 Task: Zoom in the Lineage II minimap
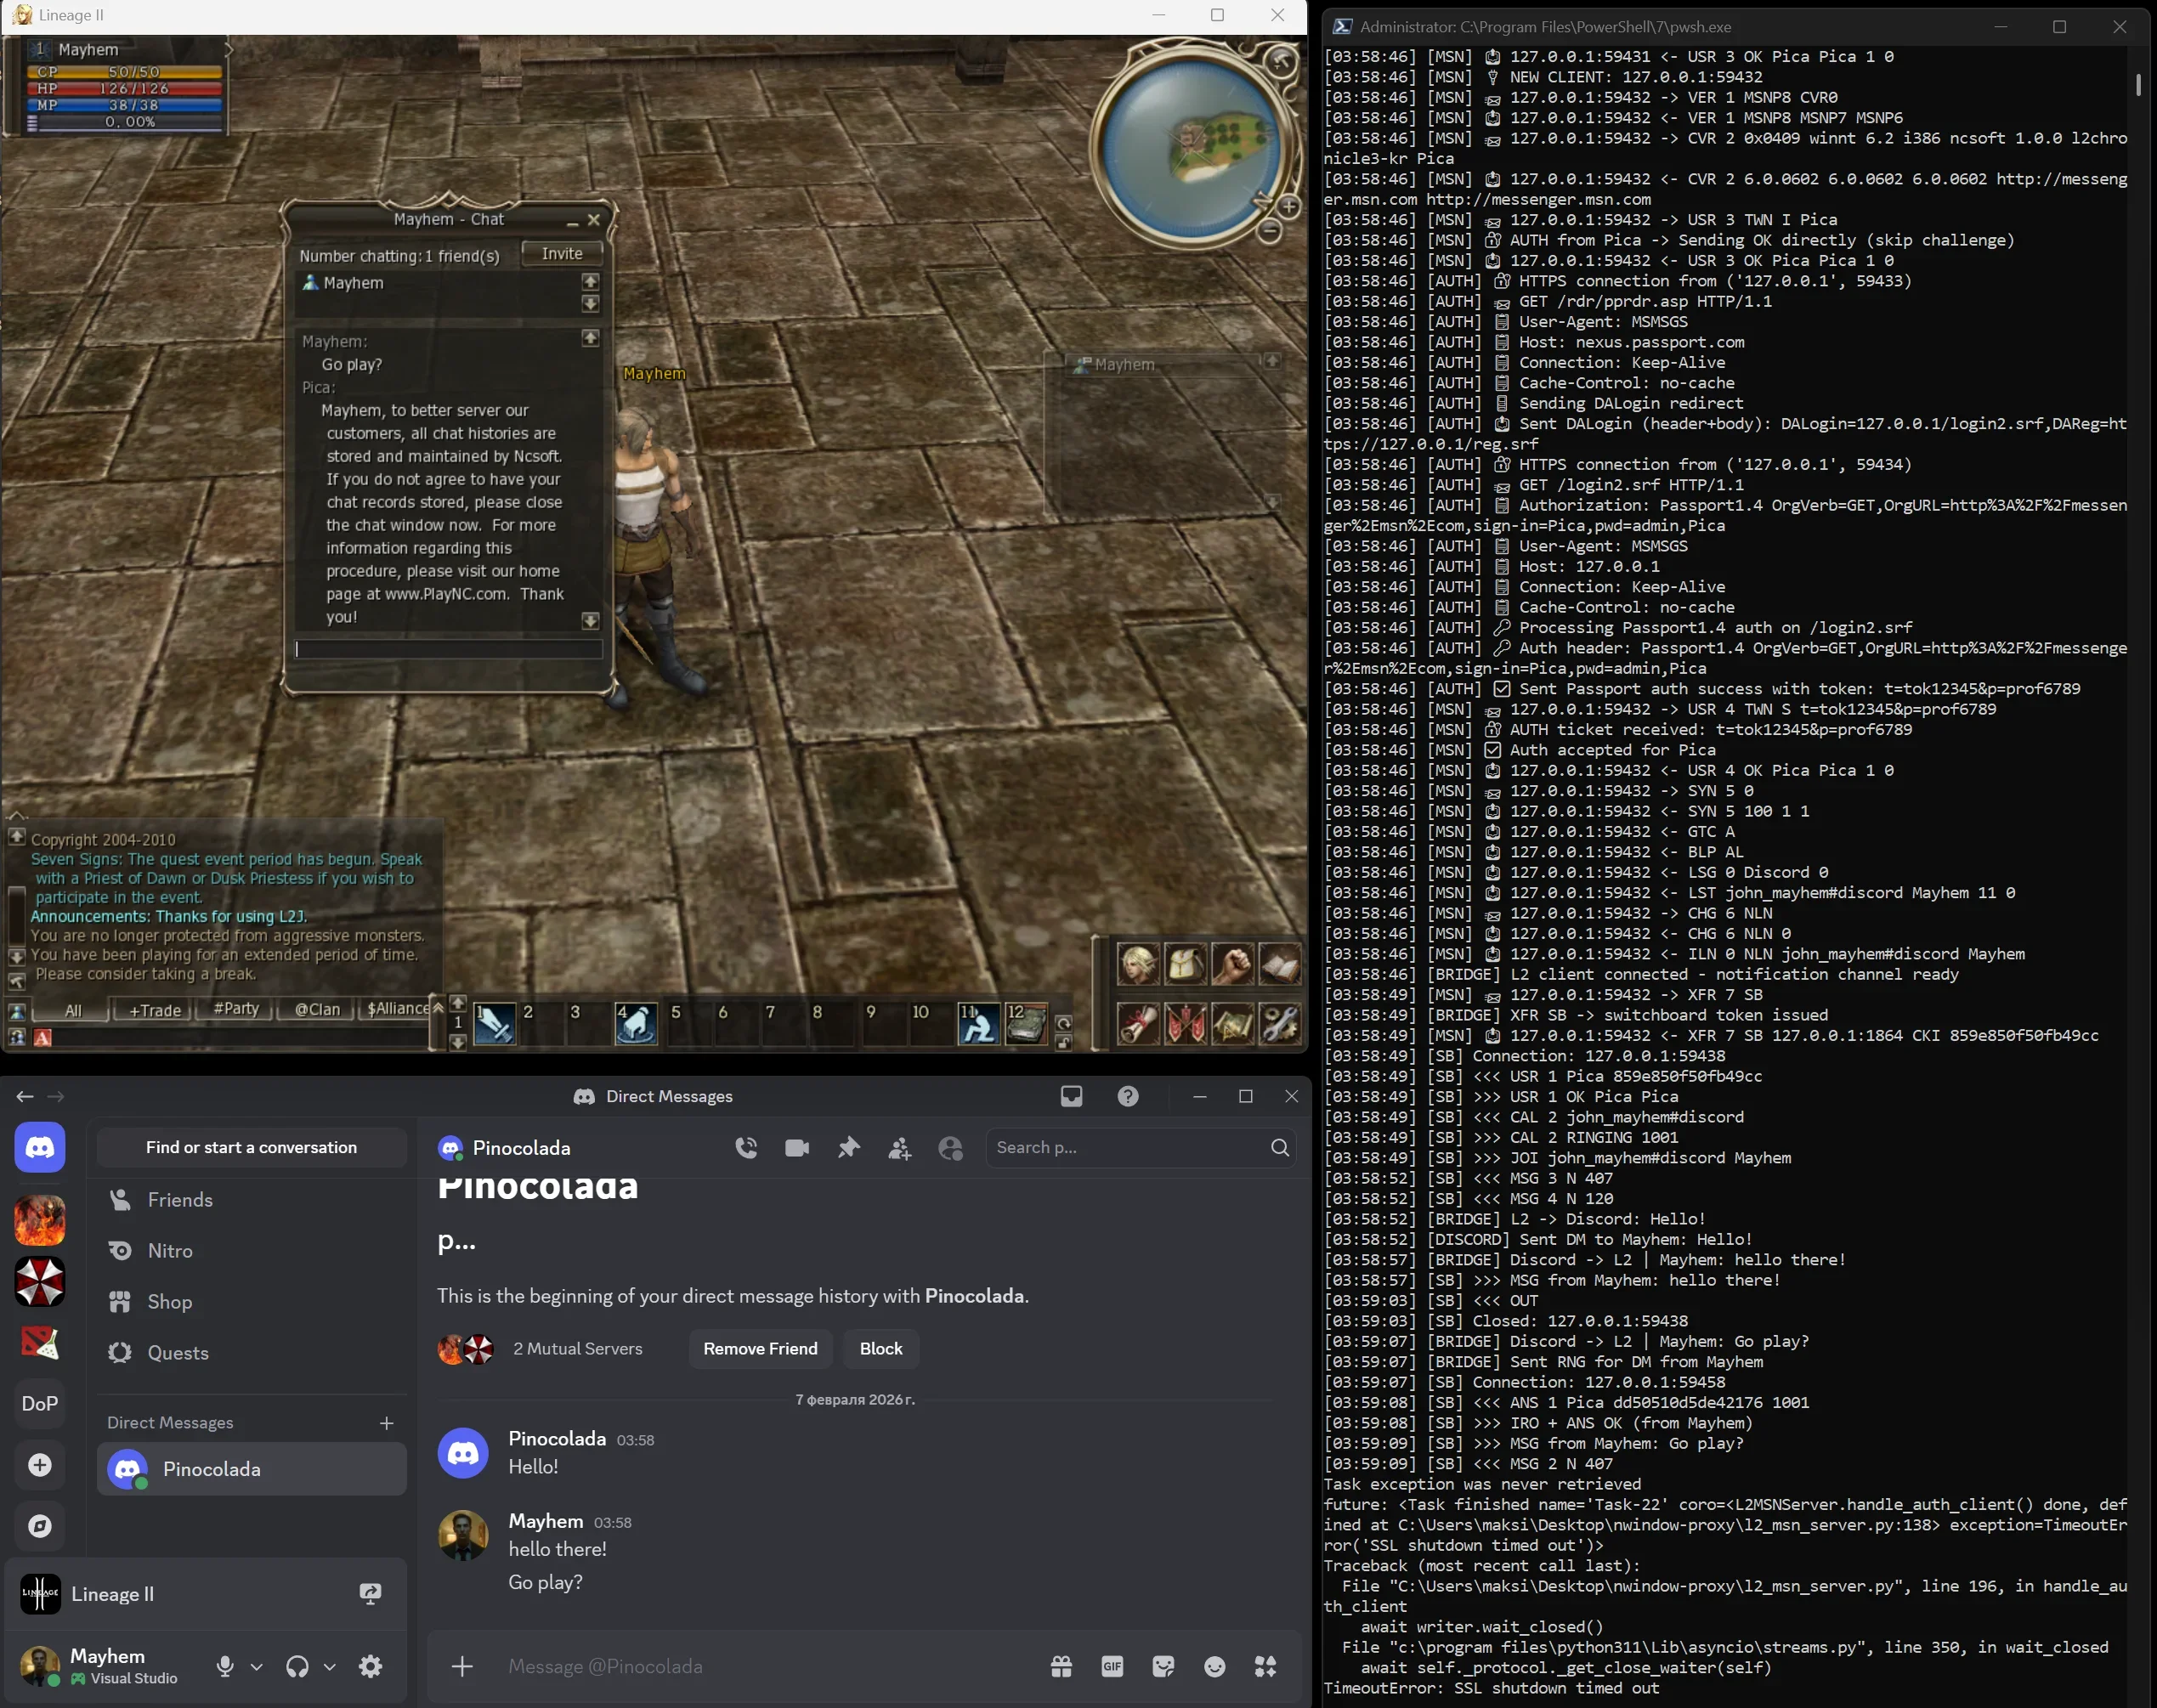1289,207
